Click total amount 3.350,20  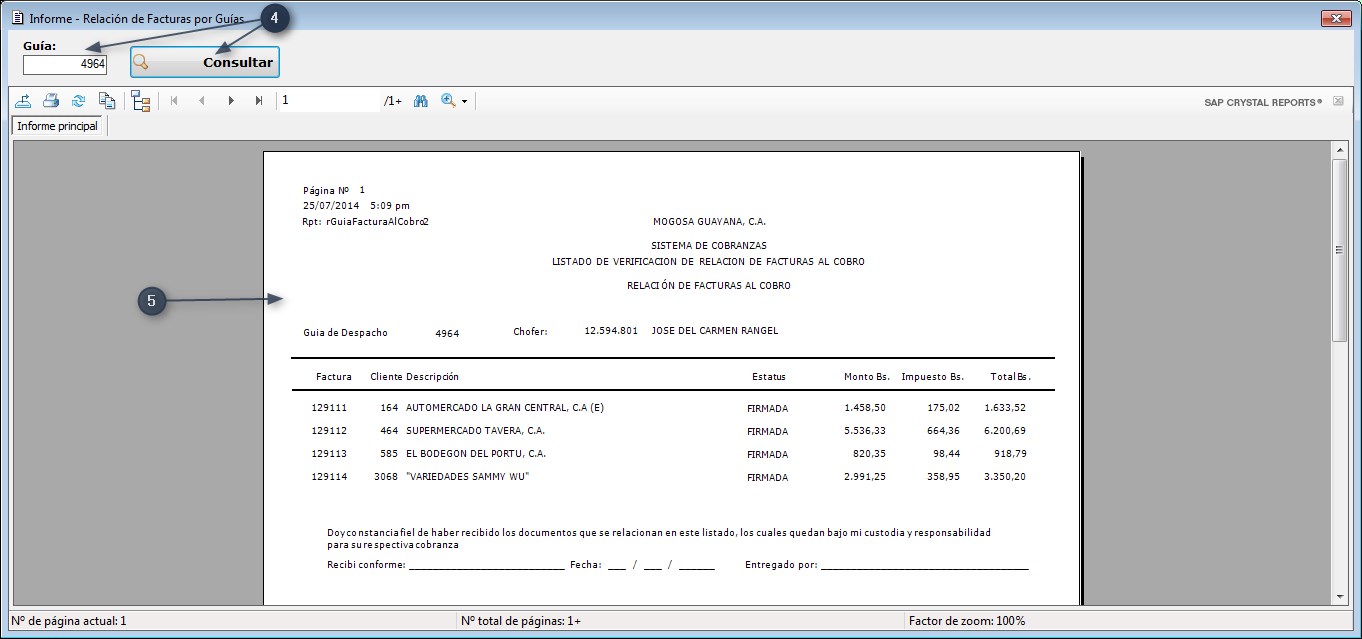click(x=1005, y=477)
